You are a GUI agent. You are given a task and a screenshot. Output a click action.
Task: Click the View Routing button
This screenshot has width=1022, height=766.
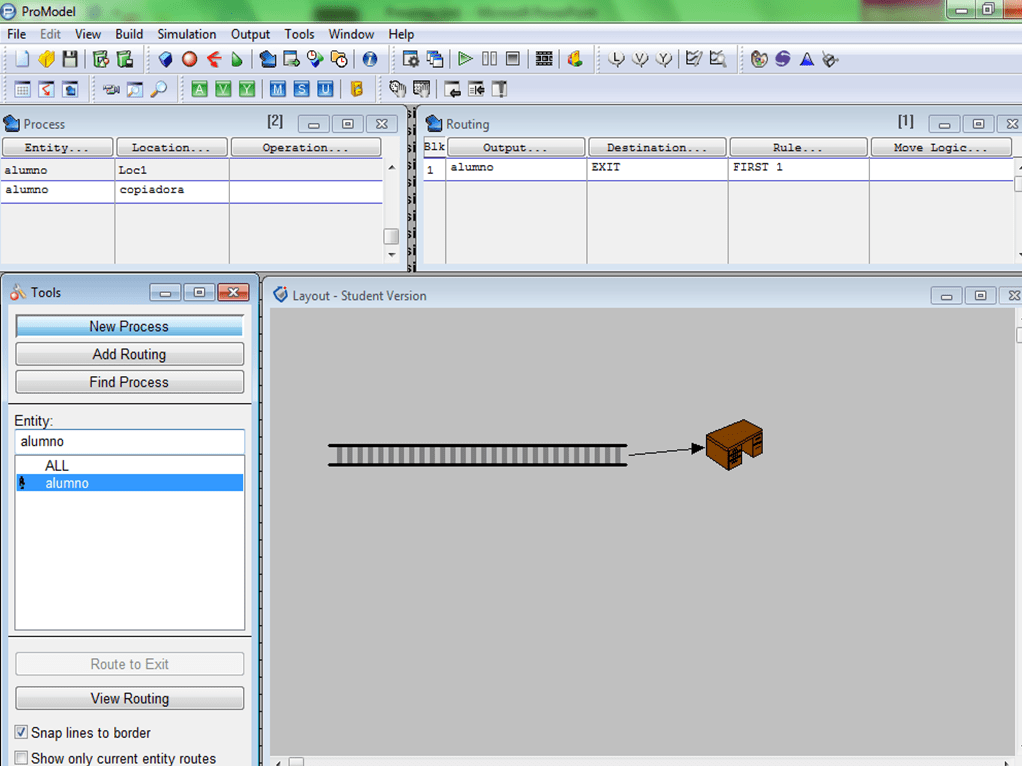pos(129,698)
